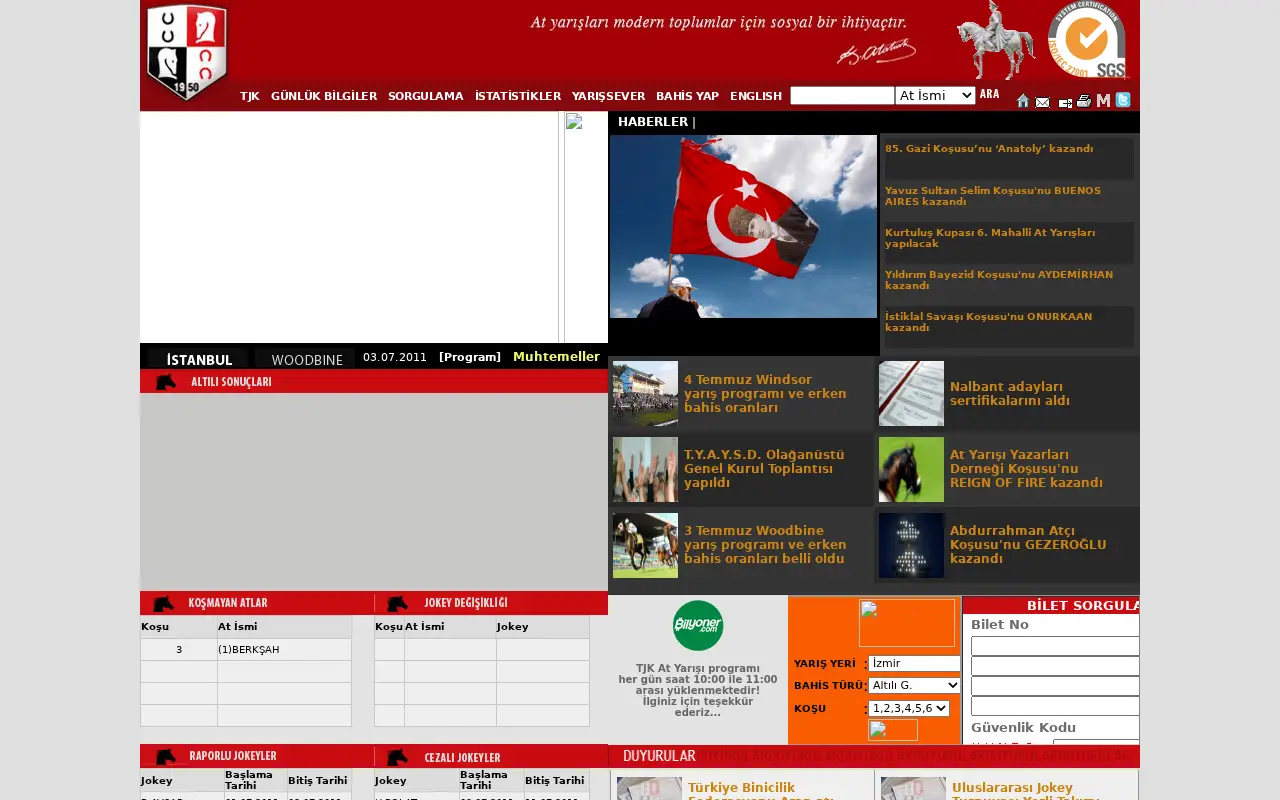Open T.Y.A.Y.S.D. Olağanüstü Genel Kurul article

point(764,469)
